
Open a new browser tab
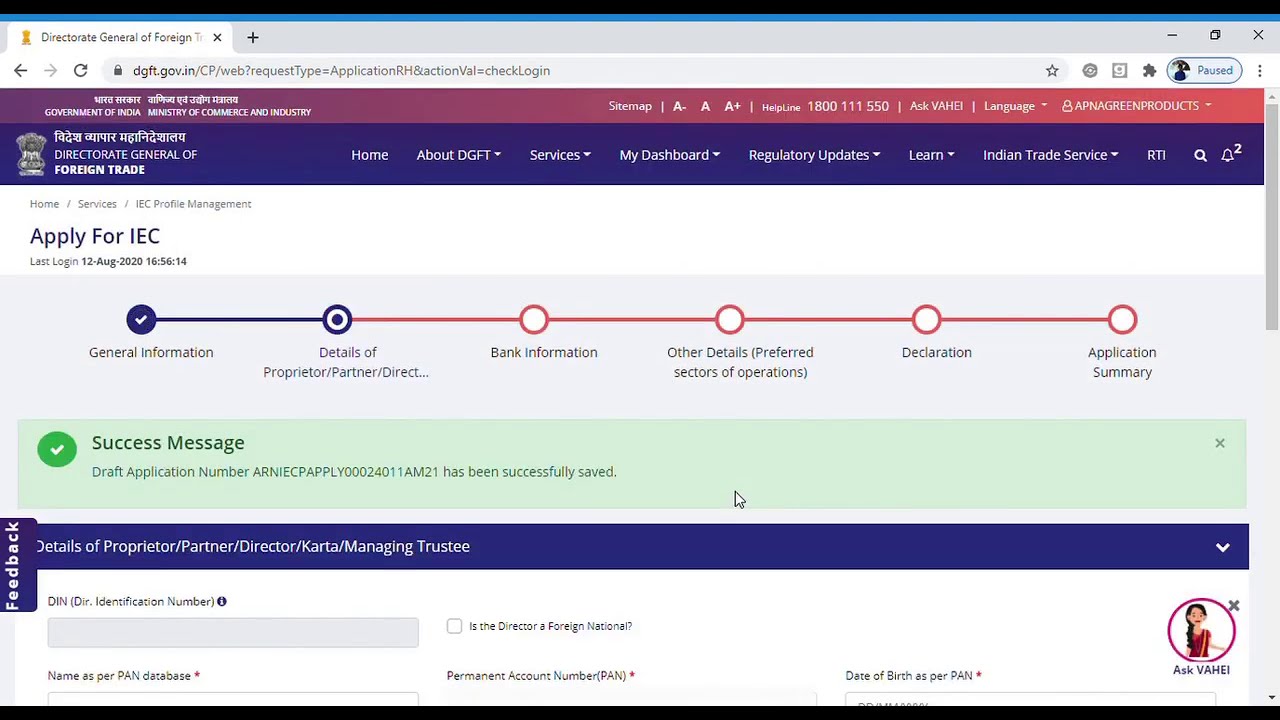(253, 37)
